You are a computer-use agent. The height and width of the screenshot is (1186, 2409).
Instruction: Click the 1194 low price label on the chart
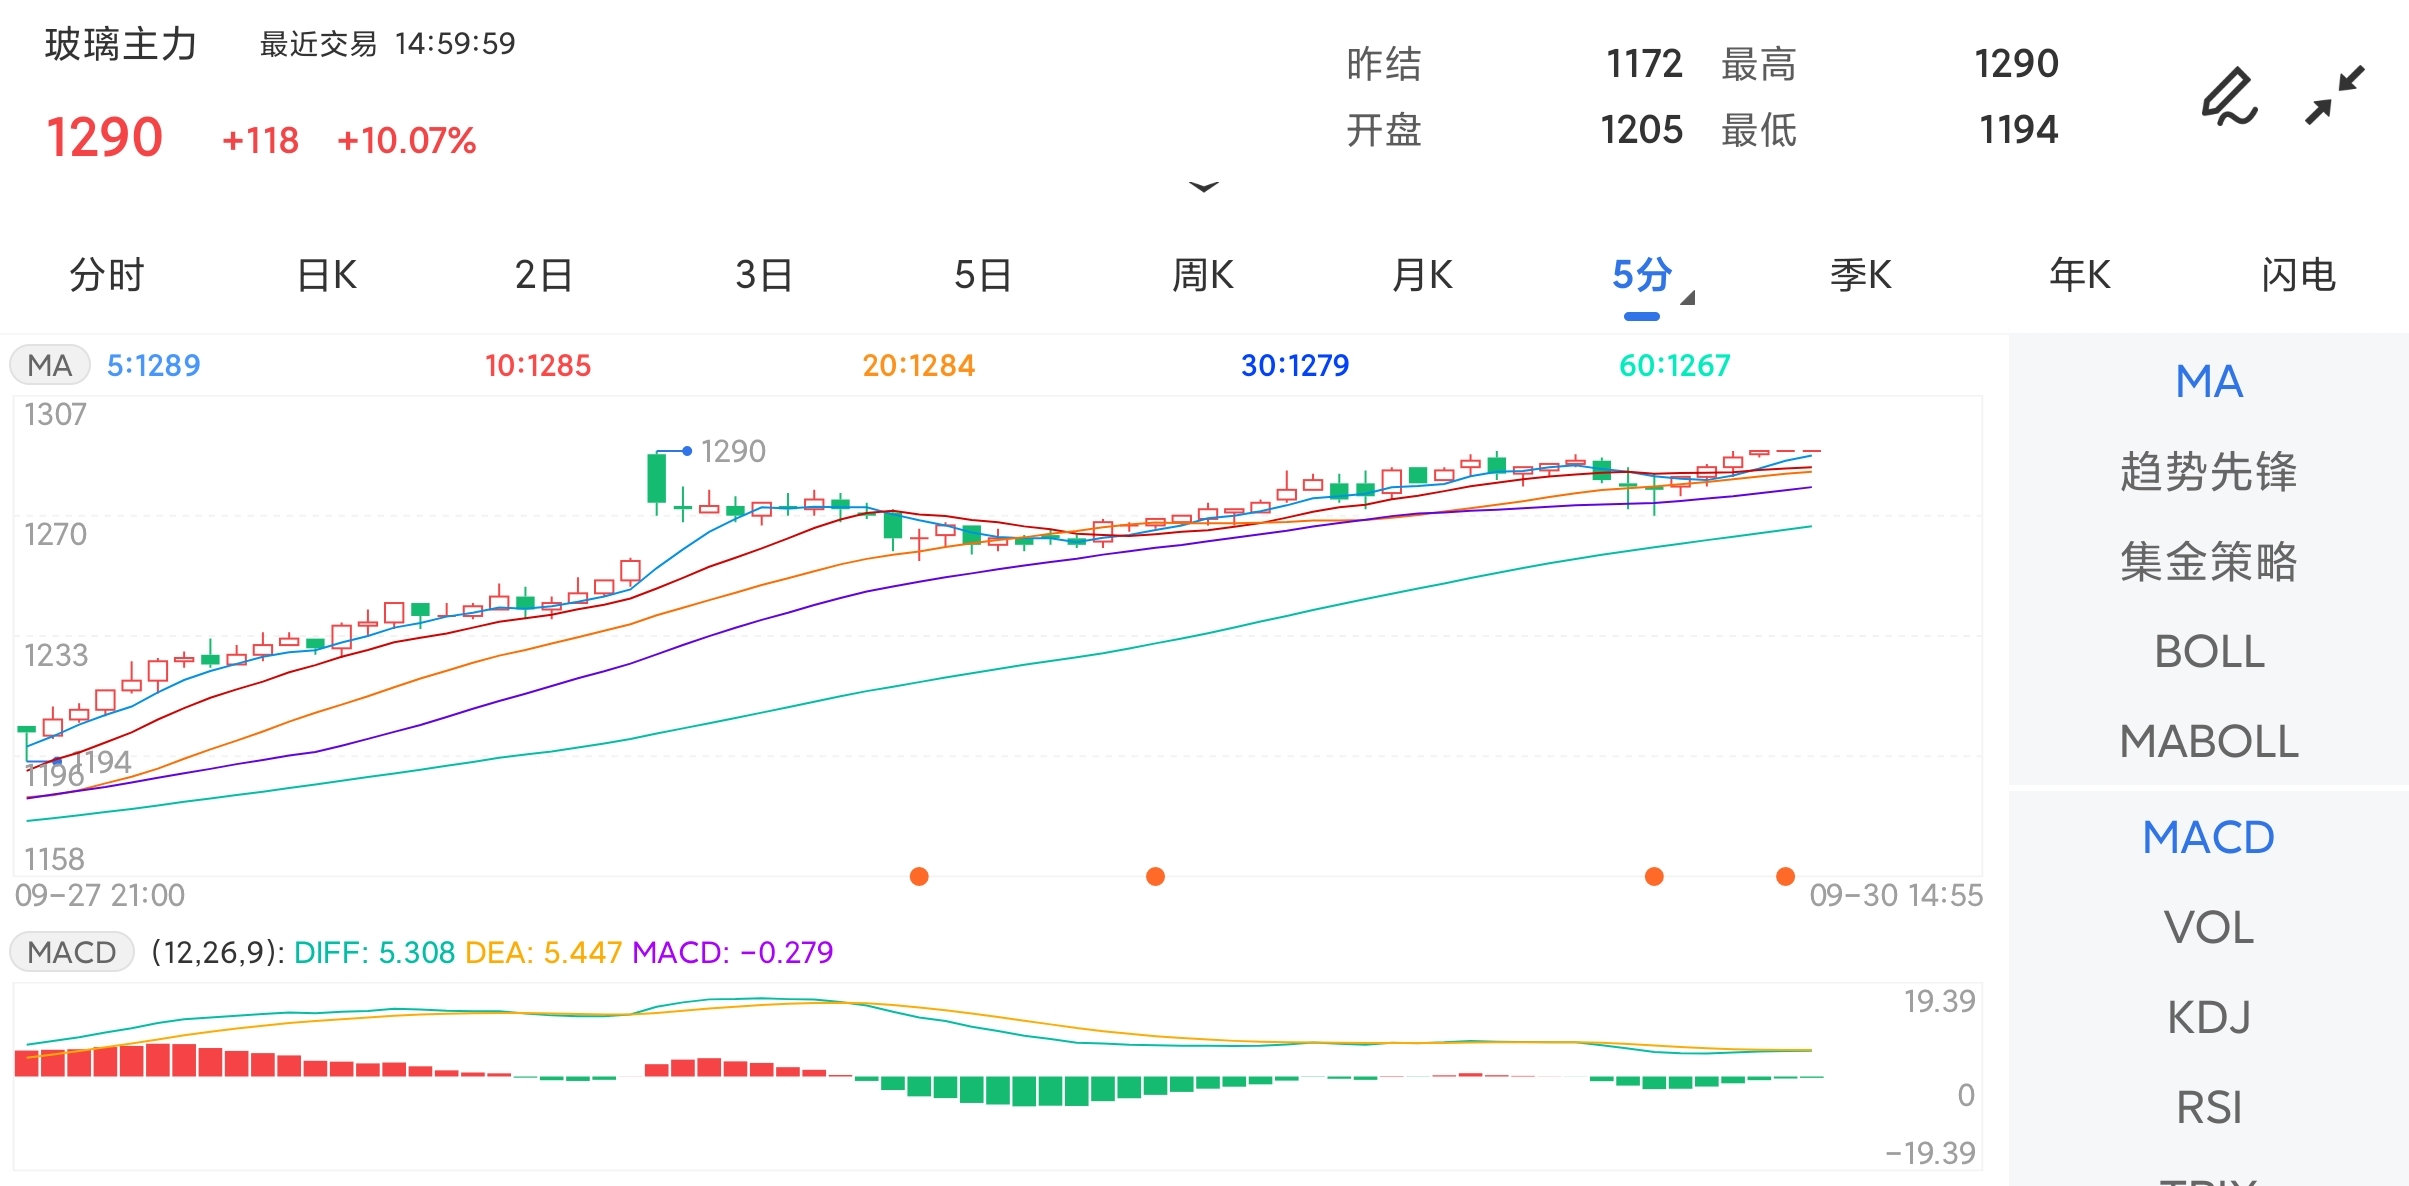(x=104, y=762)
